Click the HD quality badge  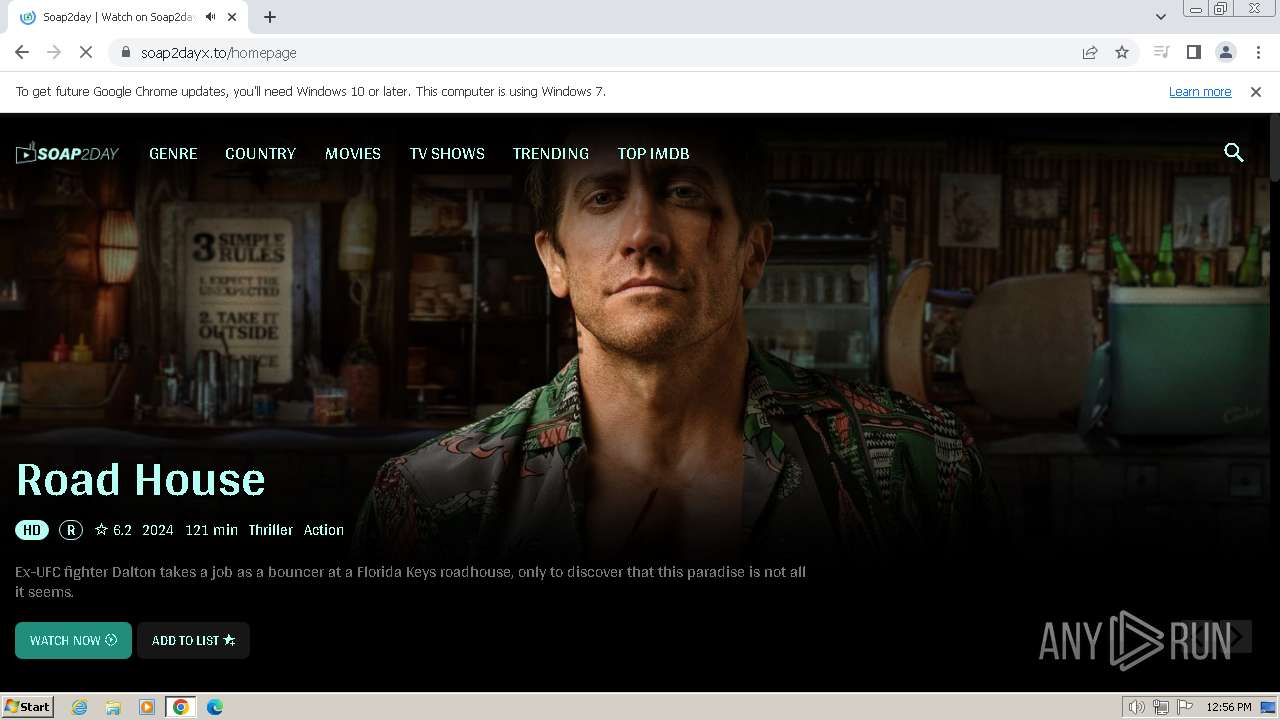[32, 530]
